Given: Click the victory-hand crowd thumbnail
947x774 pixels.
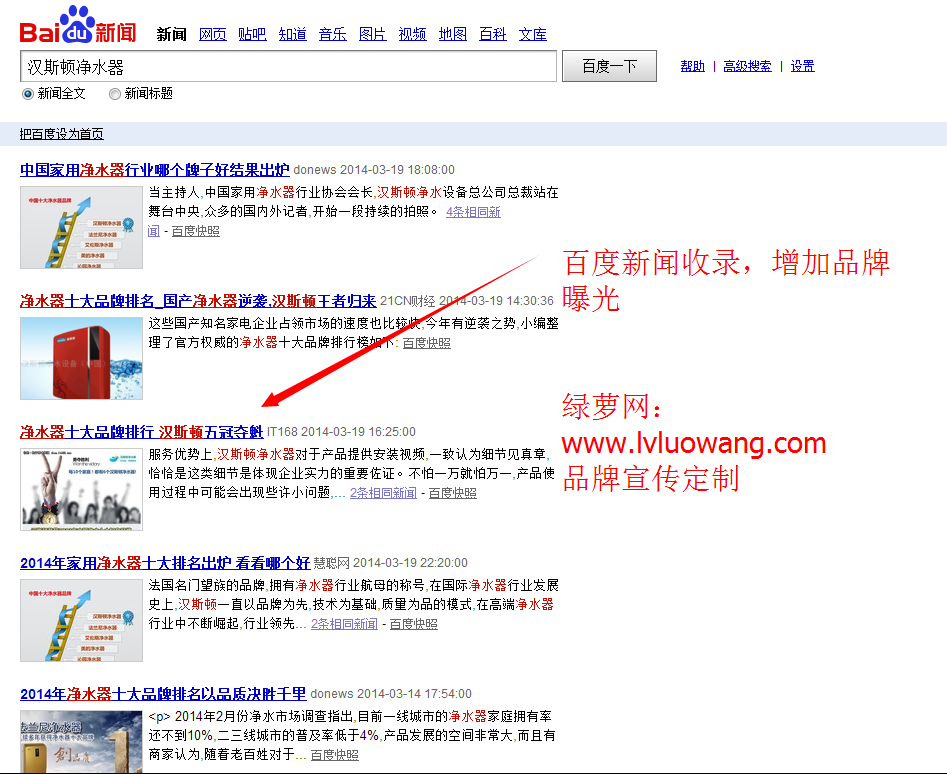Looking at the screenshot, I should tap(82, 490).
